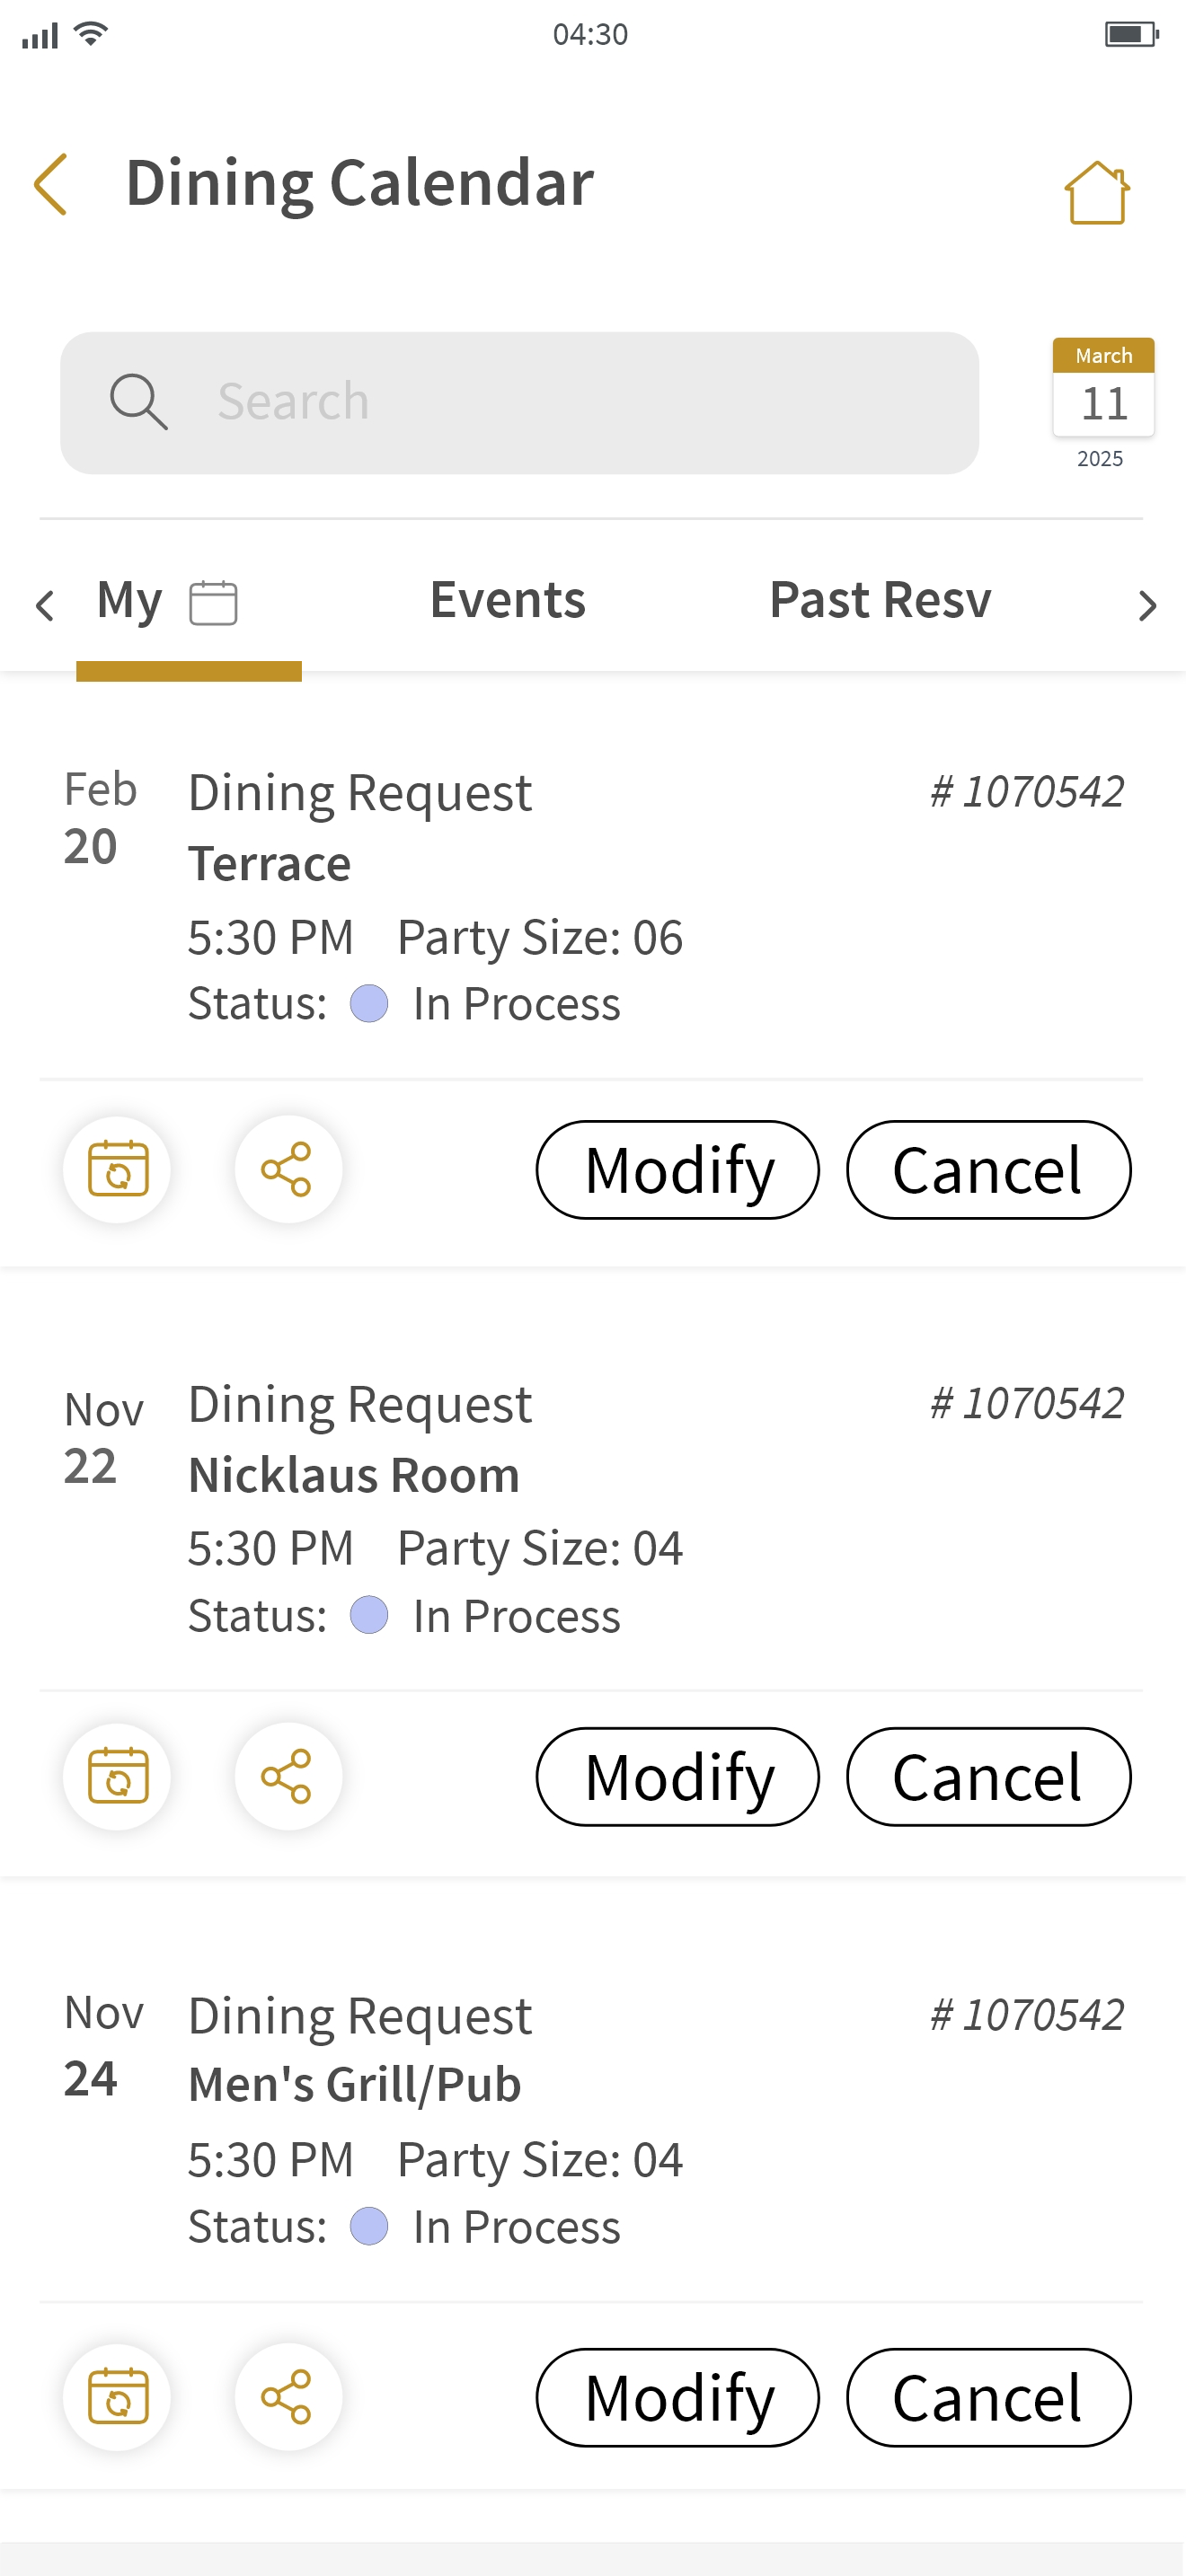This screenshot has height=2576, width=1186.
Task: Sync Terrace reservation to calendar
Action: click(118, 1169)
